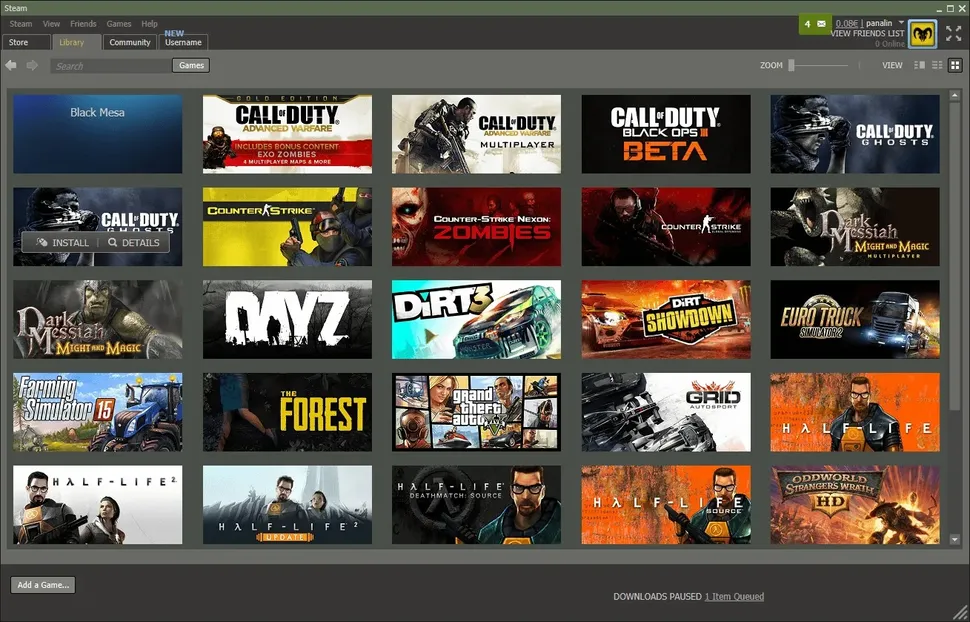This screenshot has height=622, width=970.
Task: Go forward with the right arrow icon
Action: point(32,65)
